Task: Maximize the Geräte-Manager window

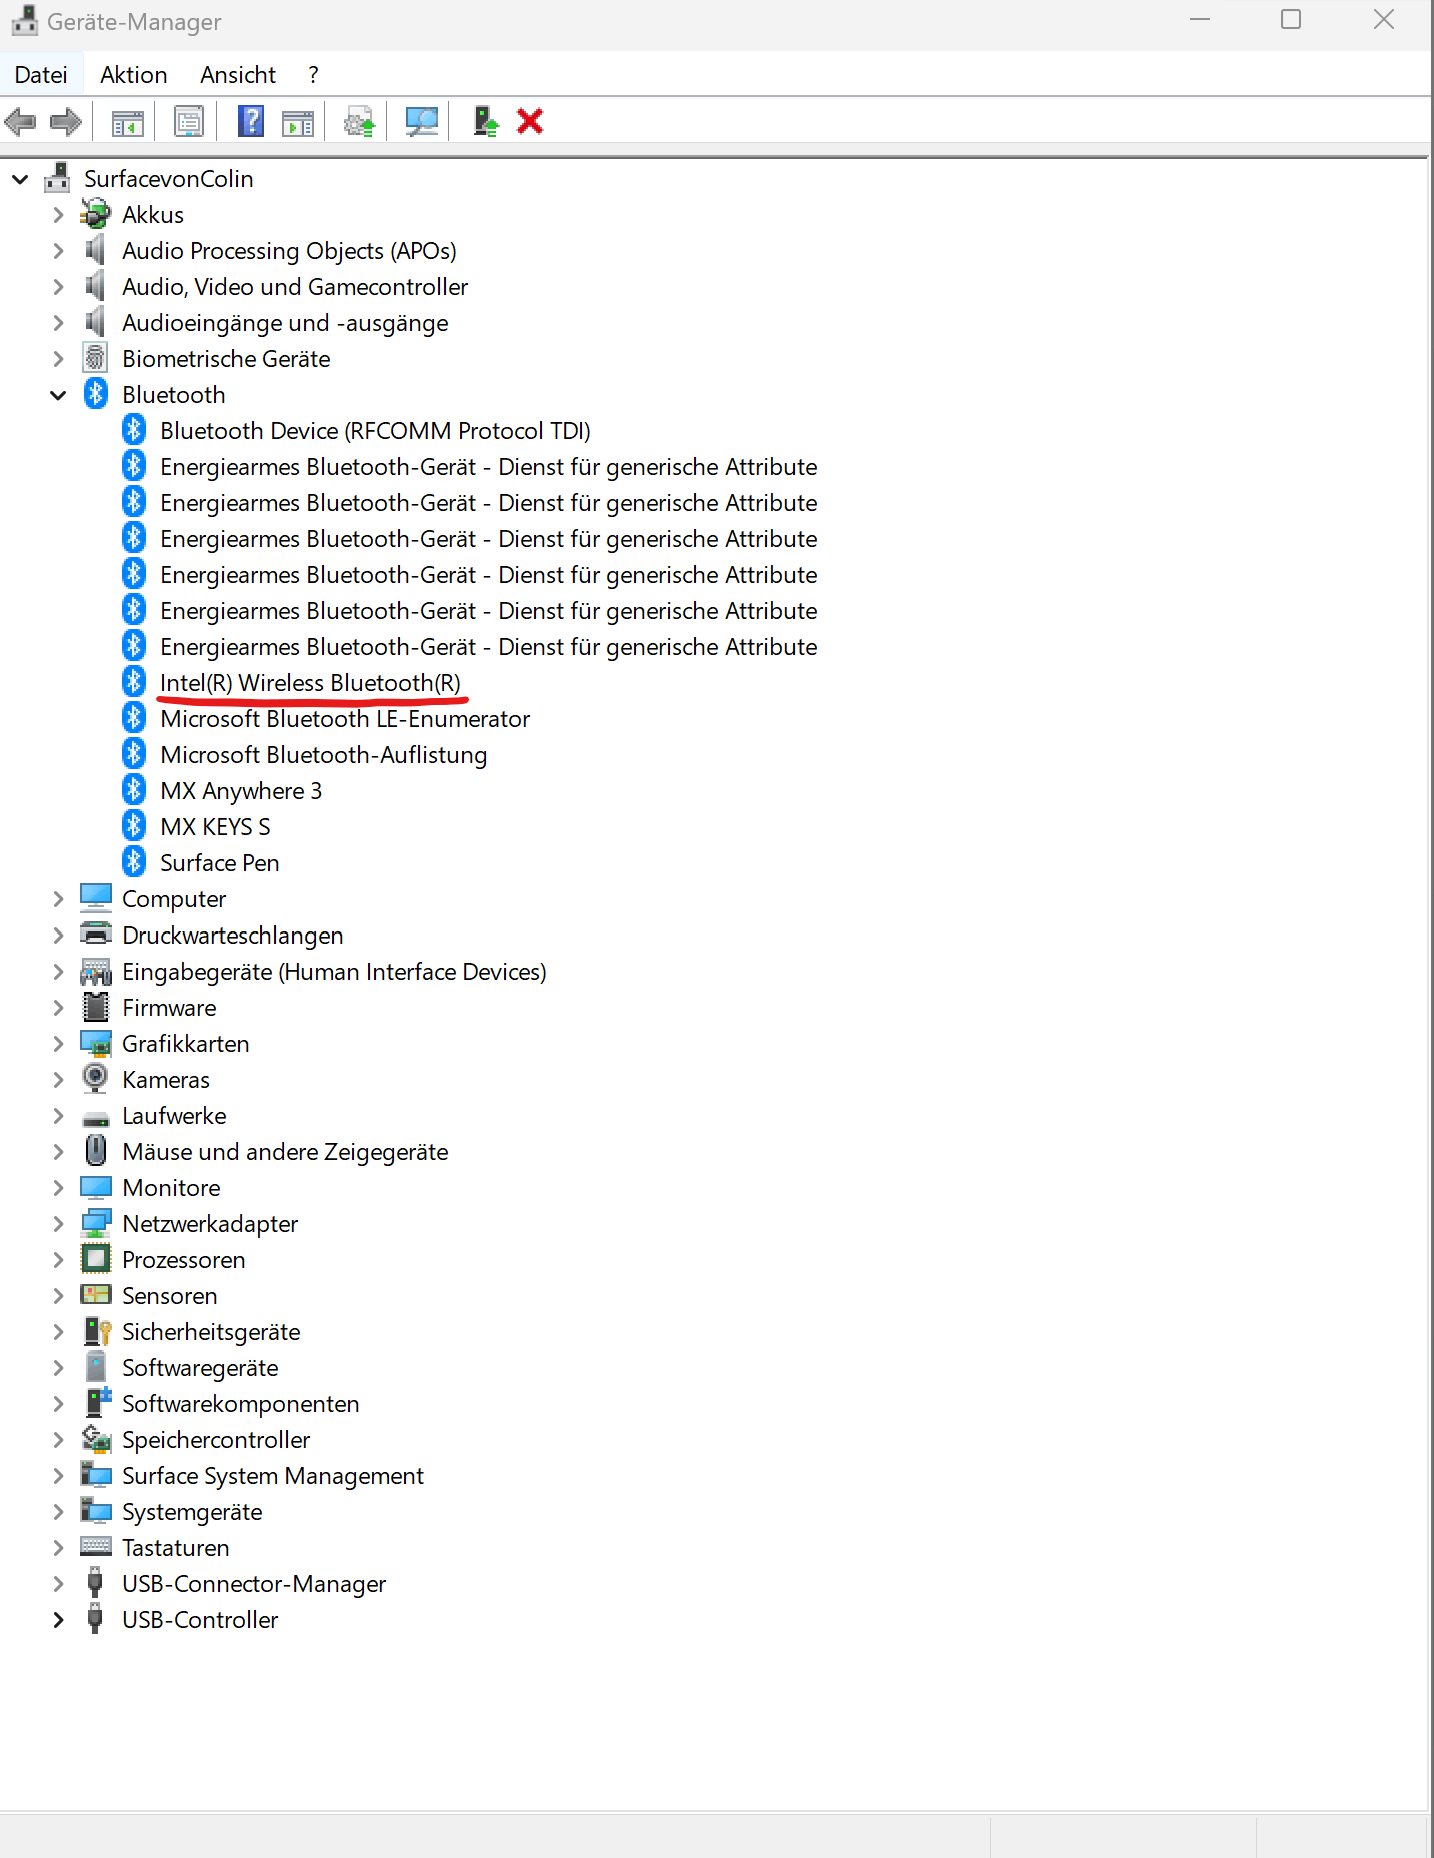Action: point(1291,20)
